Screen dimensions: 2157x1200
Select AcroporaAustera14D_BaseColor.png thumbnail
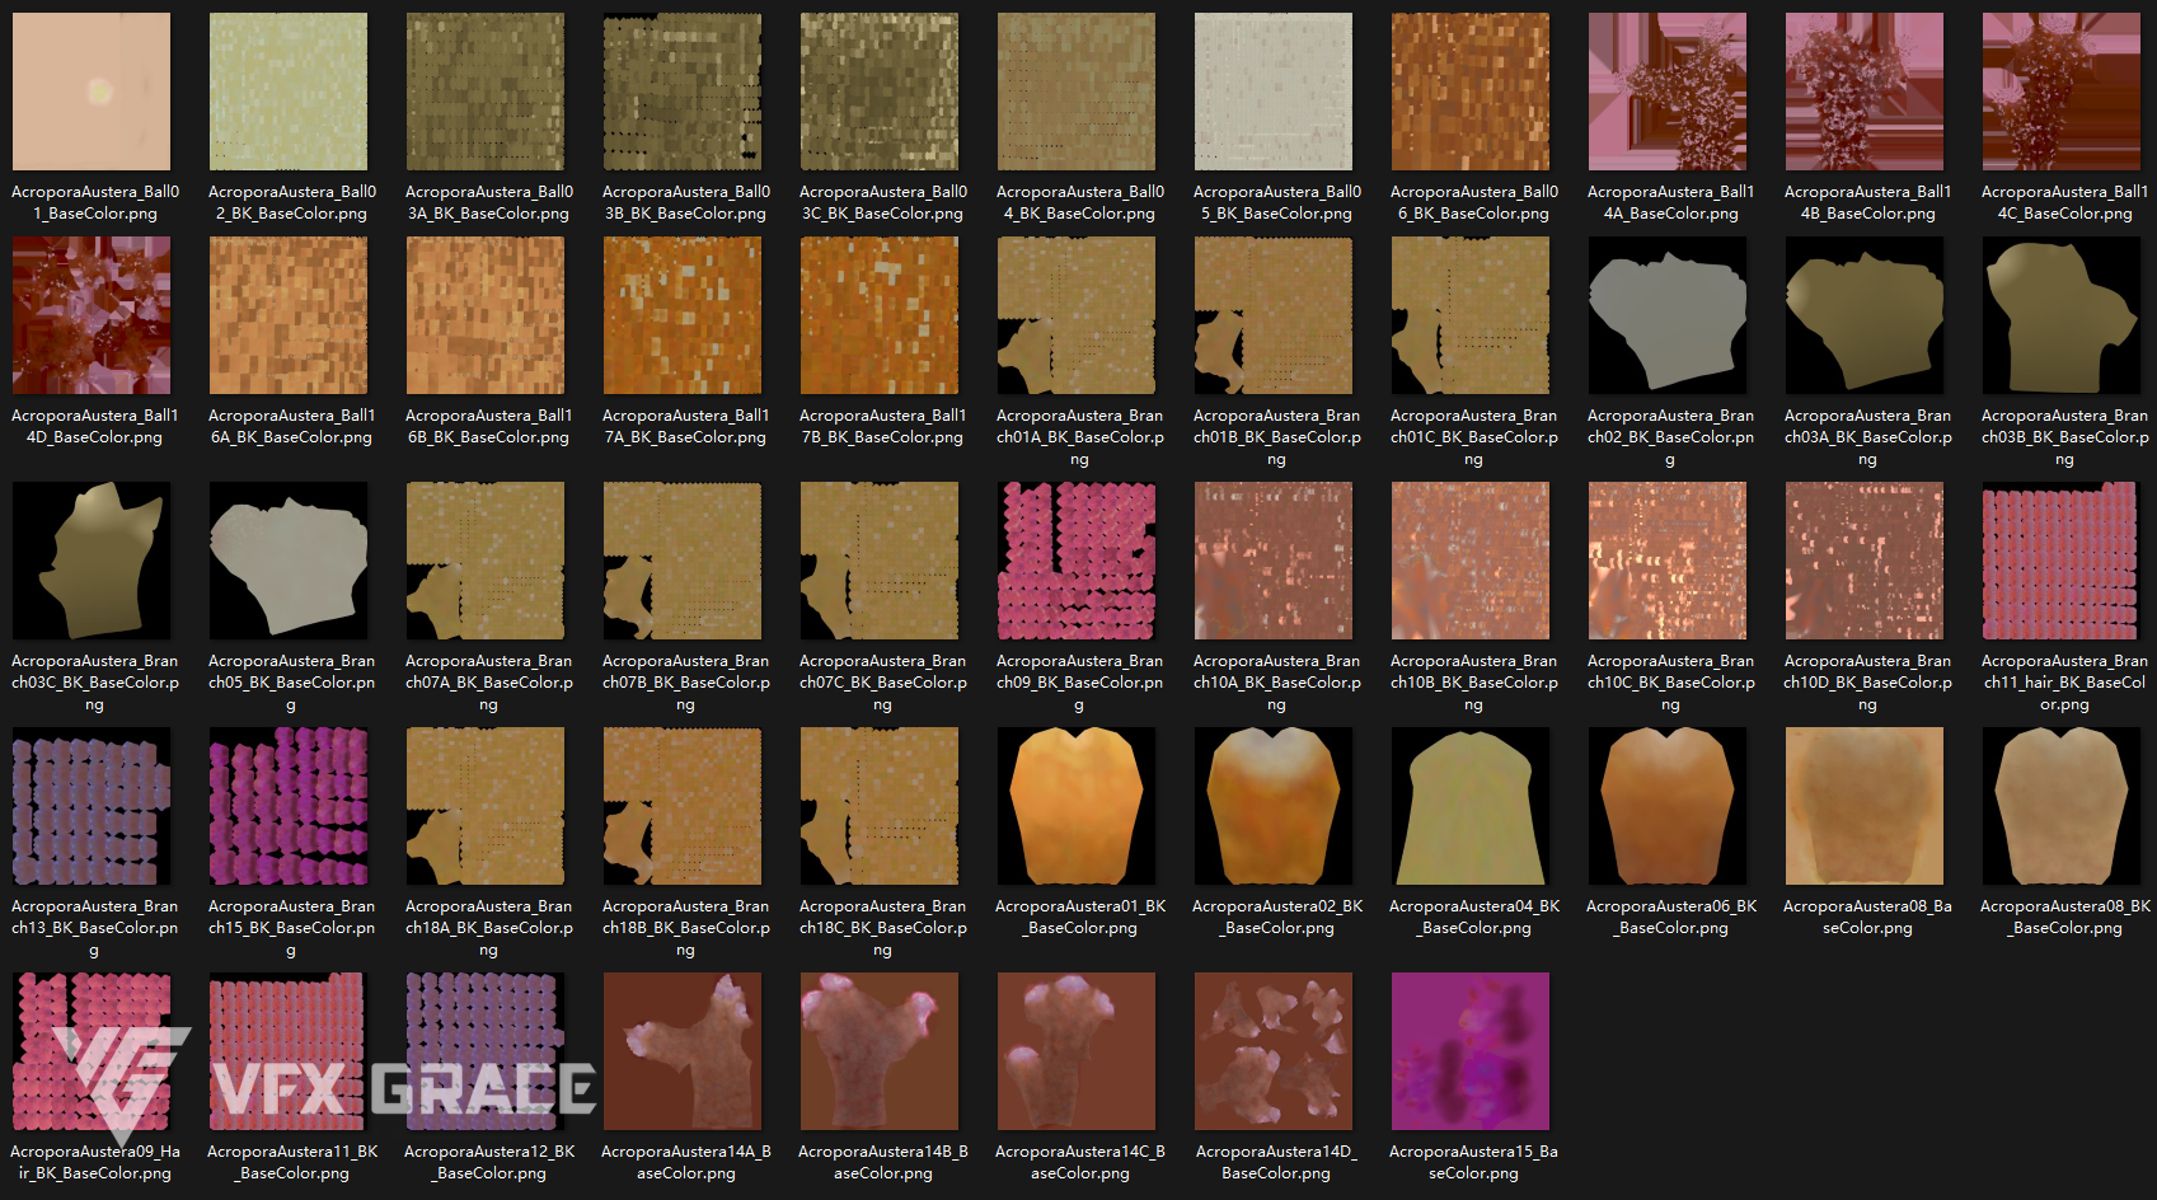(x=1273, y=1051)
